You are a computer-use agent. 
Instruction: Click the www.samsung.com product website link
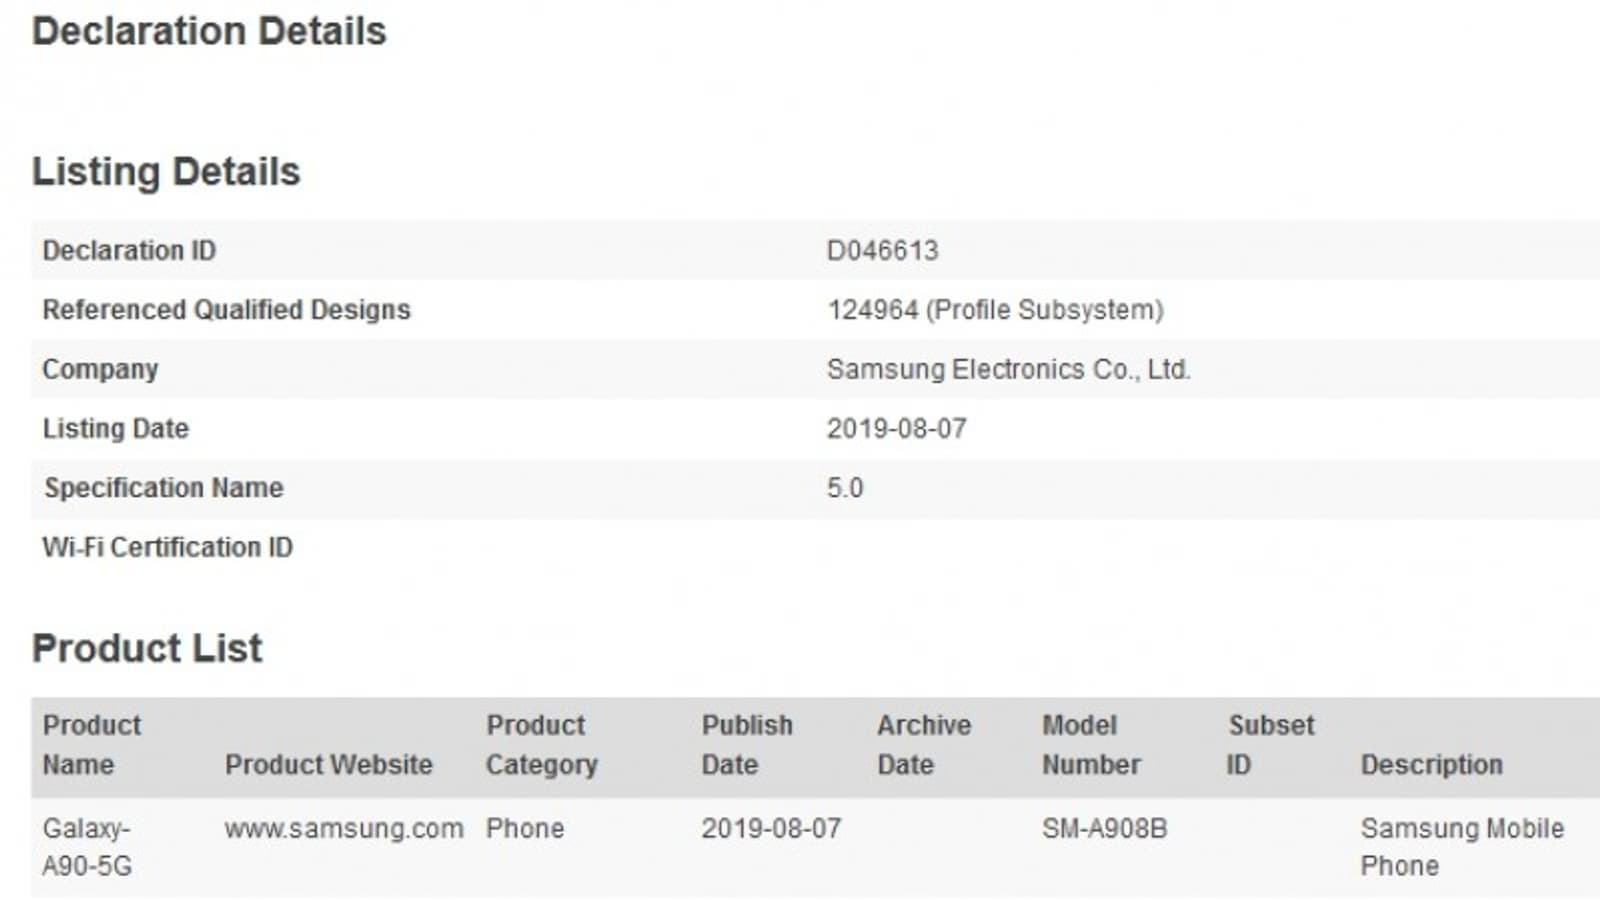coord(344,829)
